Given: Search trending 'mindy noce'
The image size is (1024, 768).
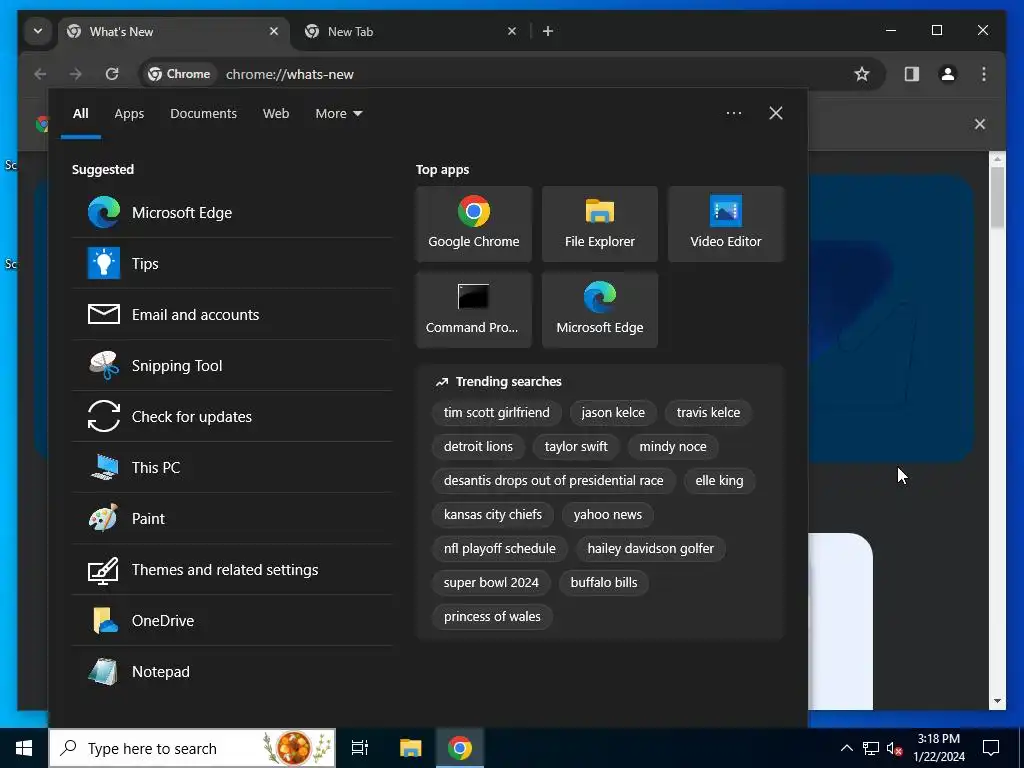Looking at the screenshot, I should coord(673,447).
